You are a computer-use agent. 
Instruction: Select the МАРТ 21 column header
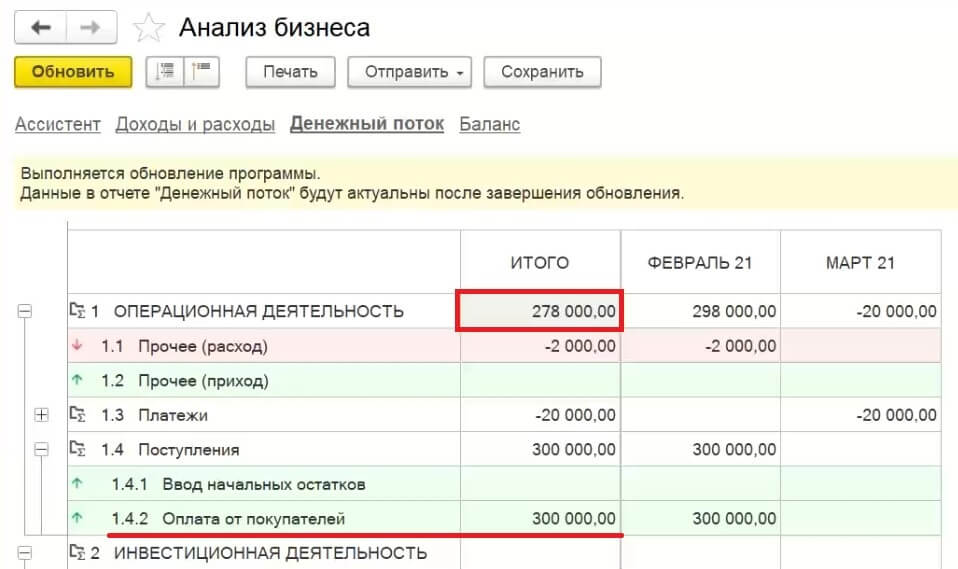860,263
